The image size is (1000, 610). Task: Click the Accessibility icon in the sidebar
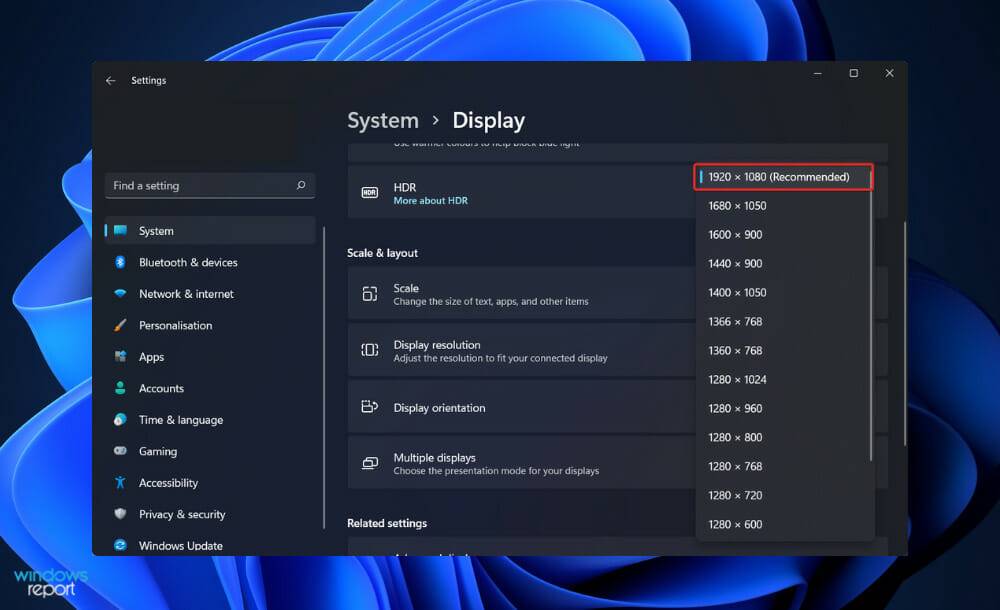(121, 483)
